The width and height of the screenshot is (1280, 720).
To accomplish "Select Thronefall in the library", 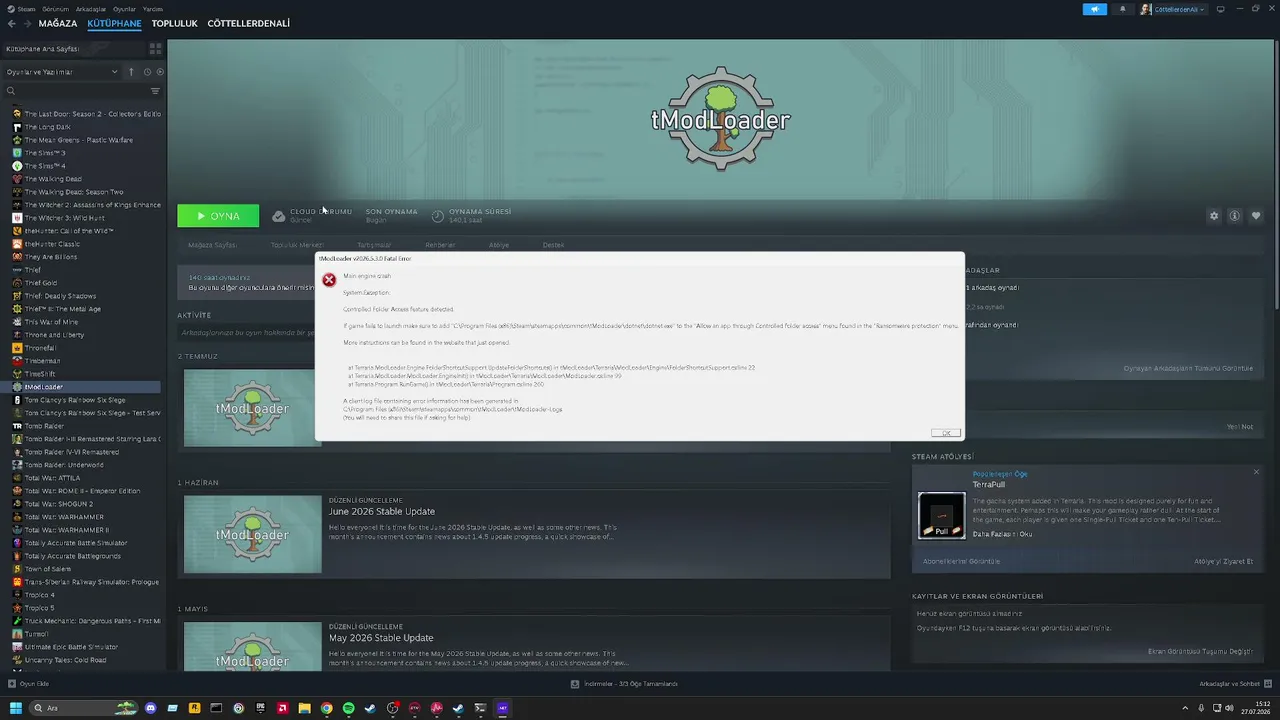I will [42, 348].
